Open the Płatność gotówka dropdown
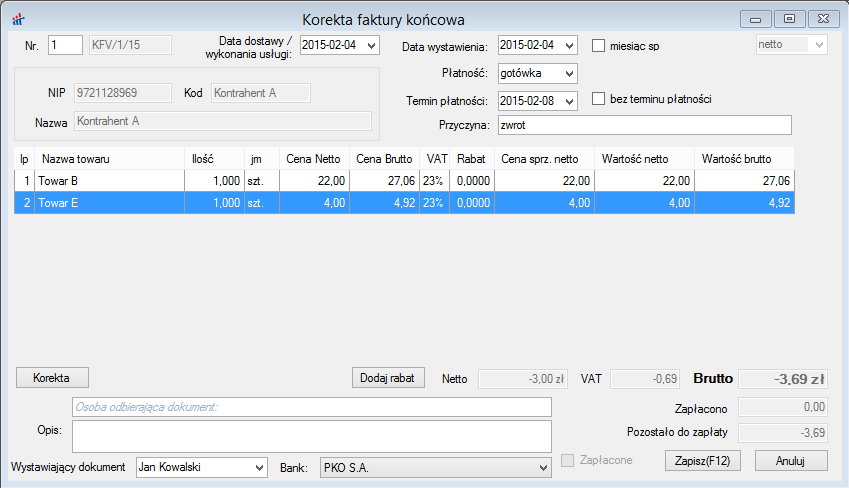The width and height of the screenshot is (849, 488). coord(569,73)
